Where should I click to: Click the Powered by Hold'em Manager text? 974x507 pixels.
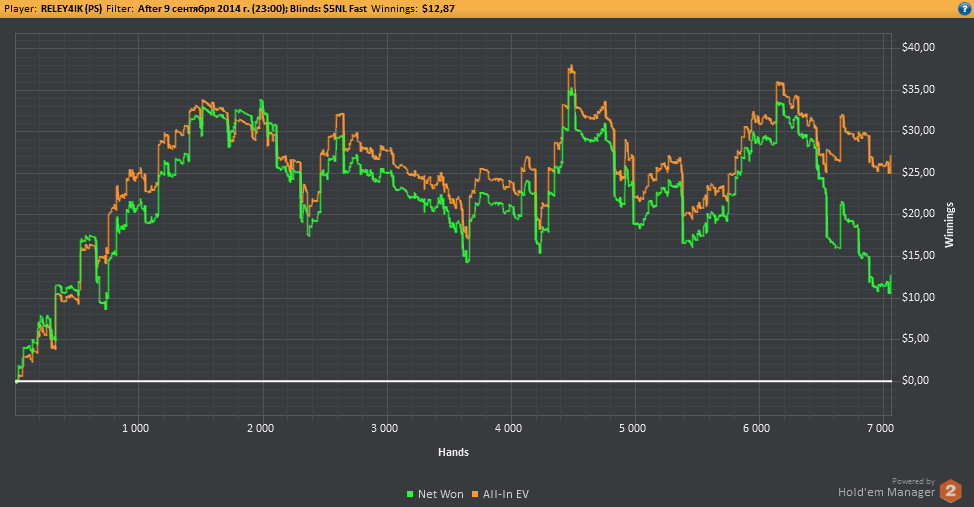(x=886, y=488)
